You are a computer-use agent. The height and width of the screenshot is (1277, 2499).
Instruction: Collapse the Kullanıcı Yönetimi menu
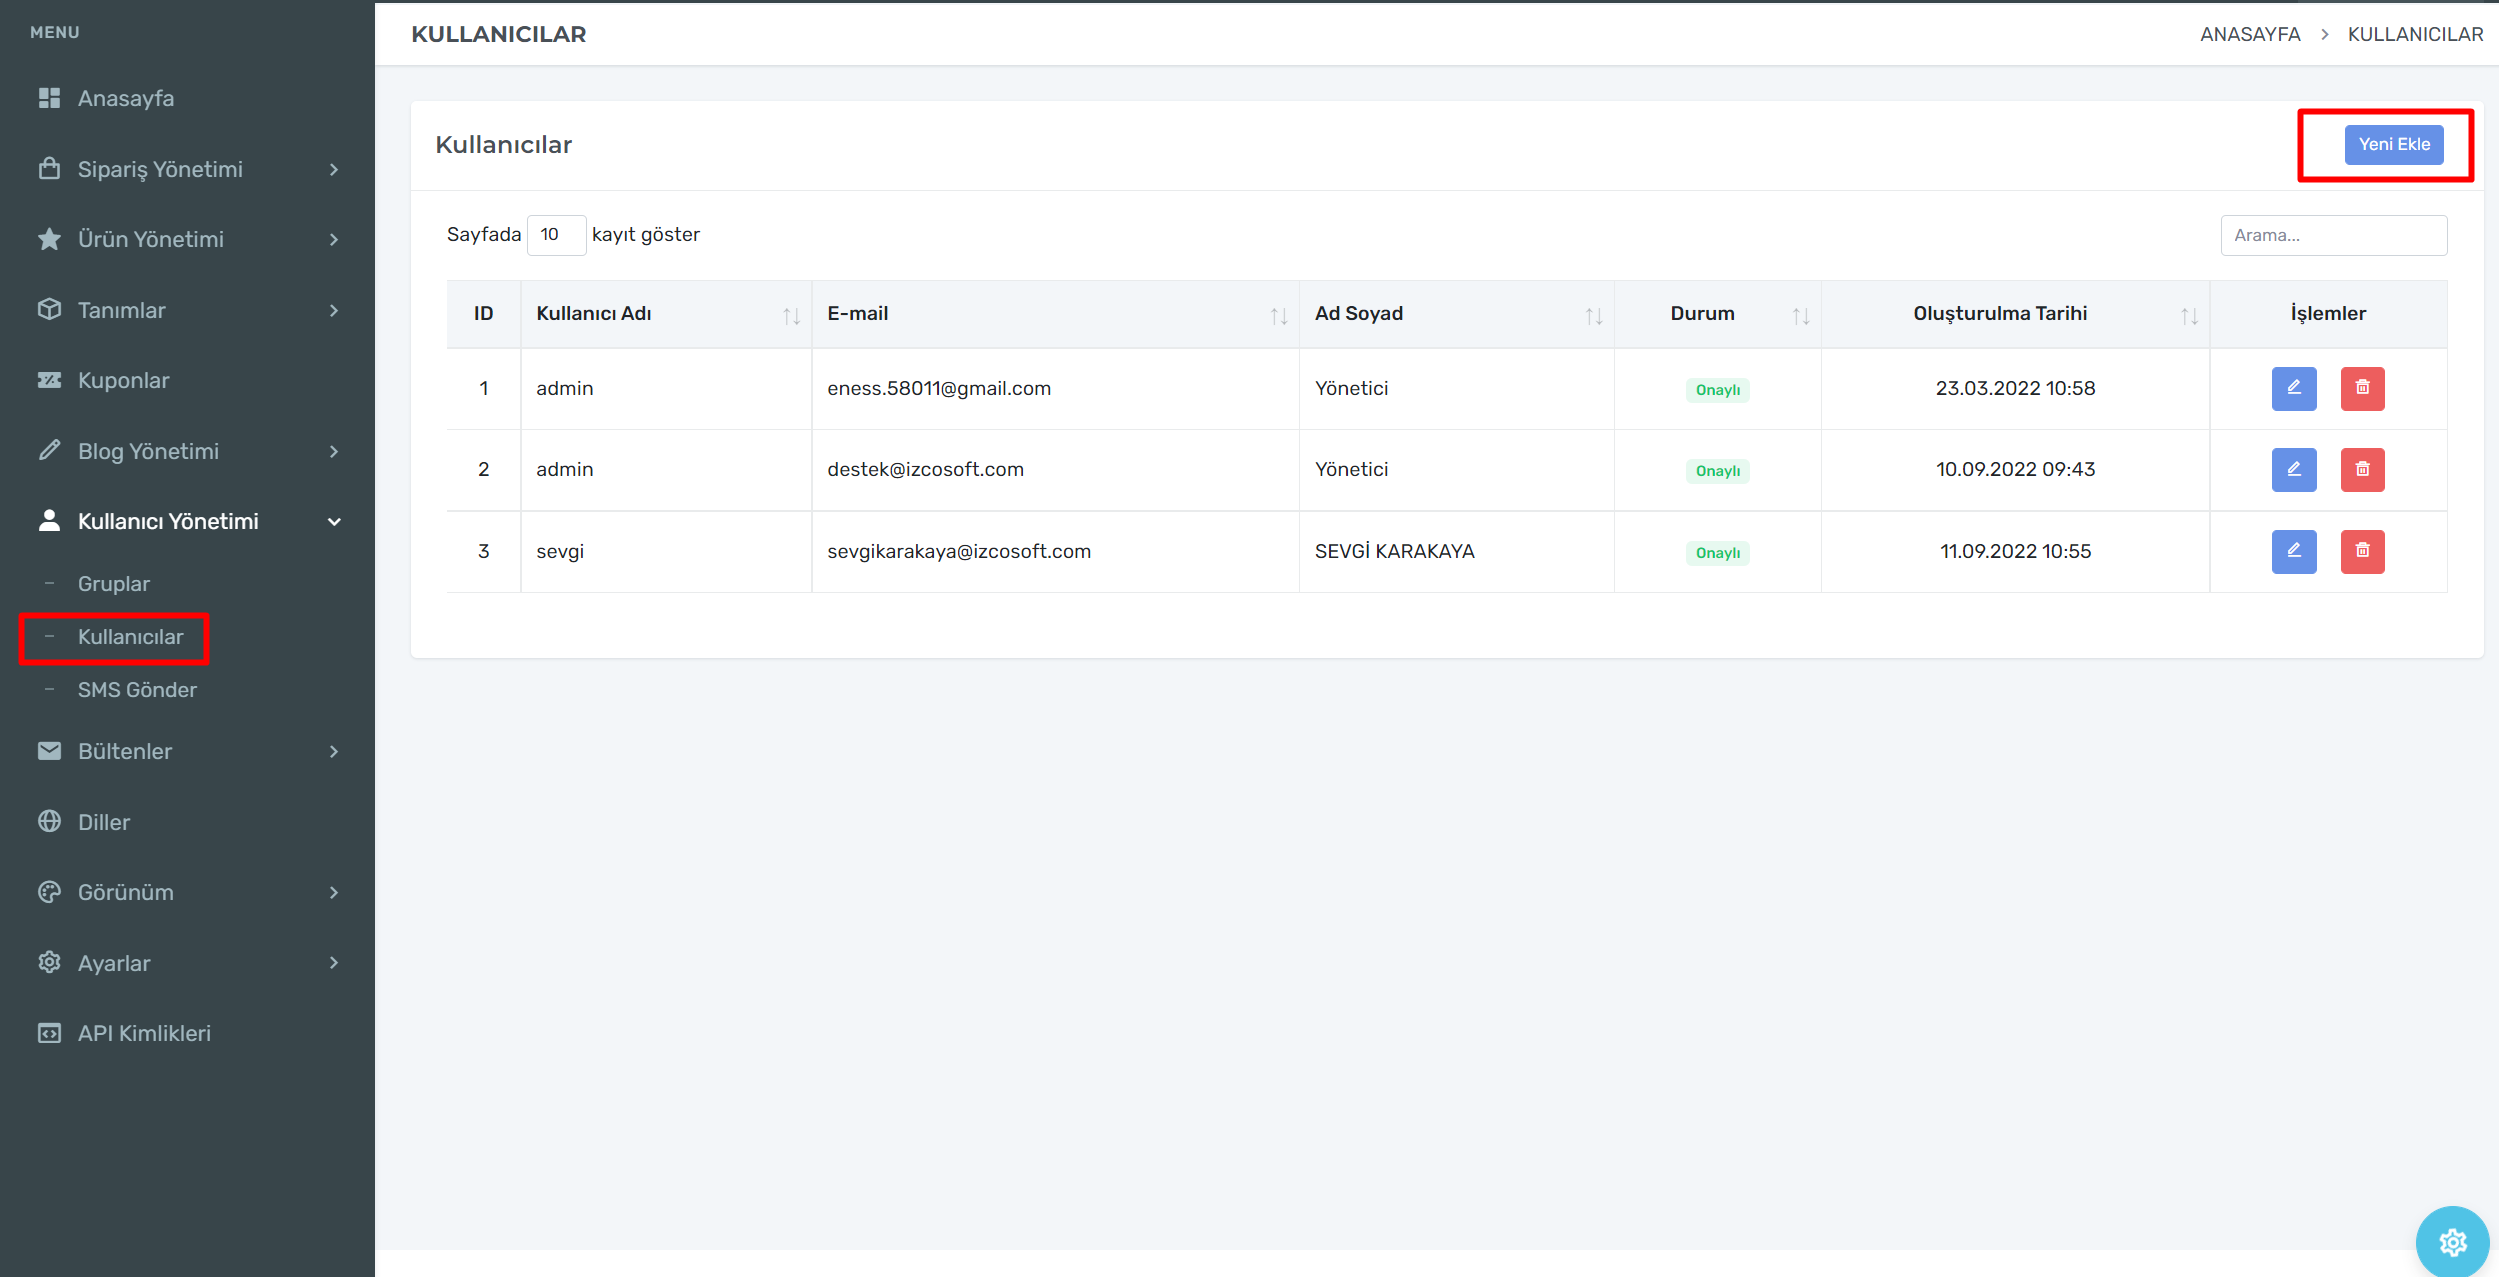point(333,522)
